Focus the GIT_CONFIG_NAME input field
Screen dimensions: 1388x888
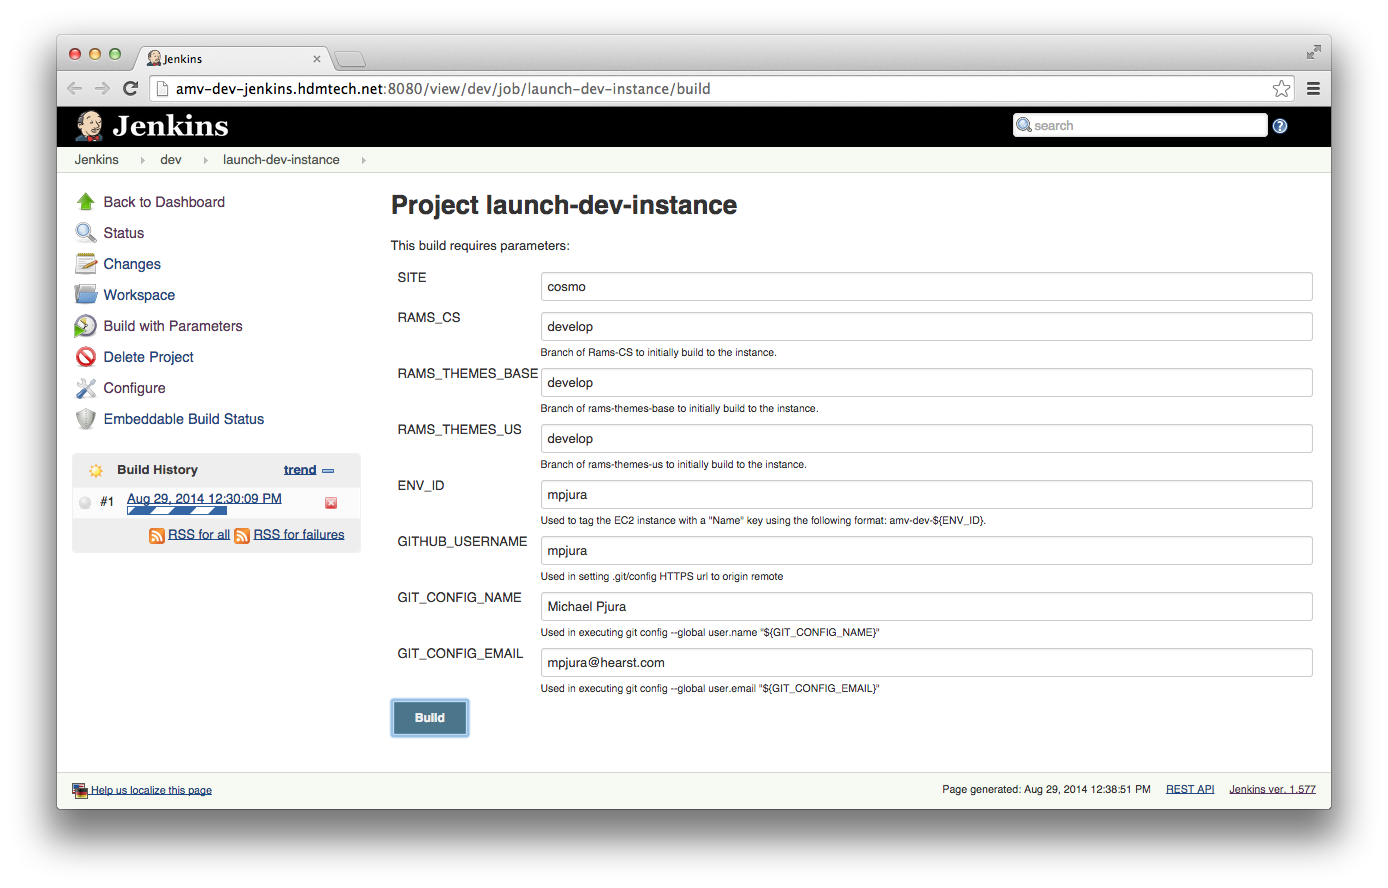coord(926,607)
